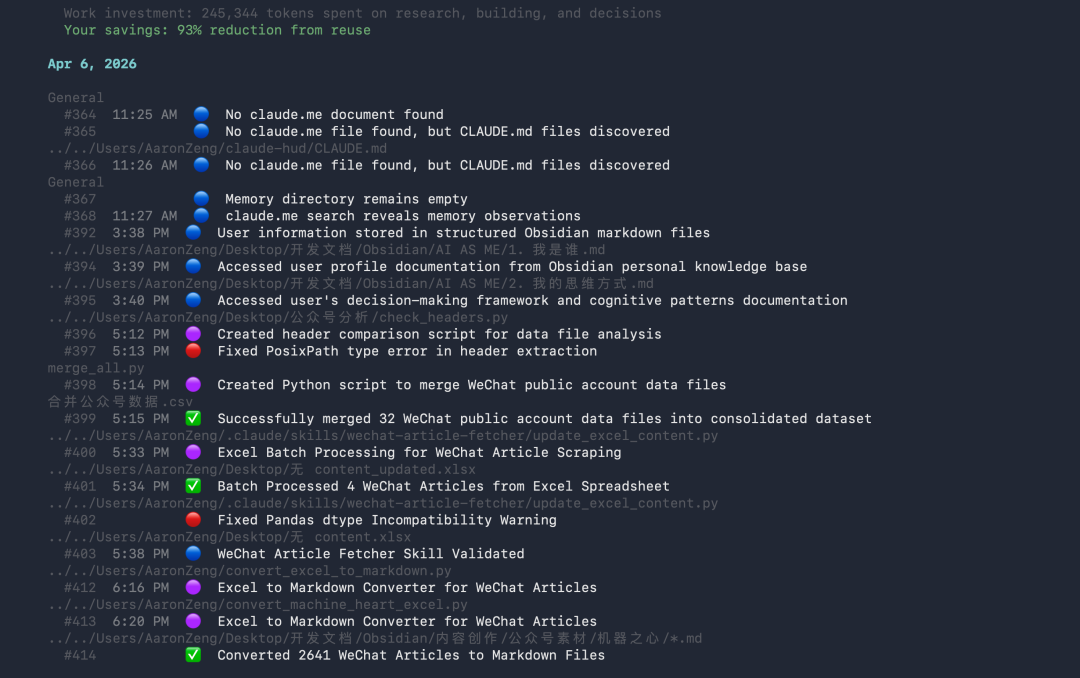Screen dimensions: 1080x678
Task: Click the purple circle on entry #396
Action: coord(193,334)
